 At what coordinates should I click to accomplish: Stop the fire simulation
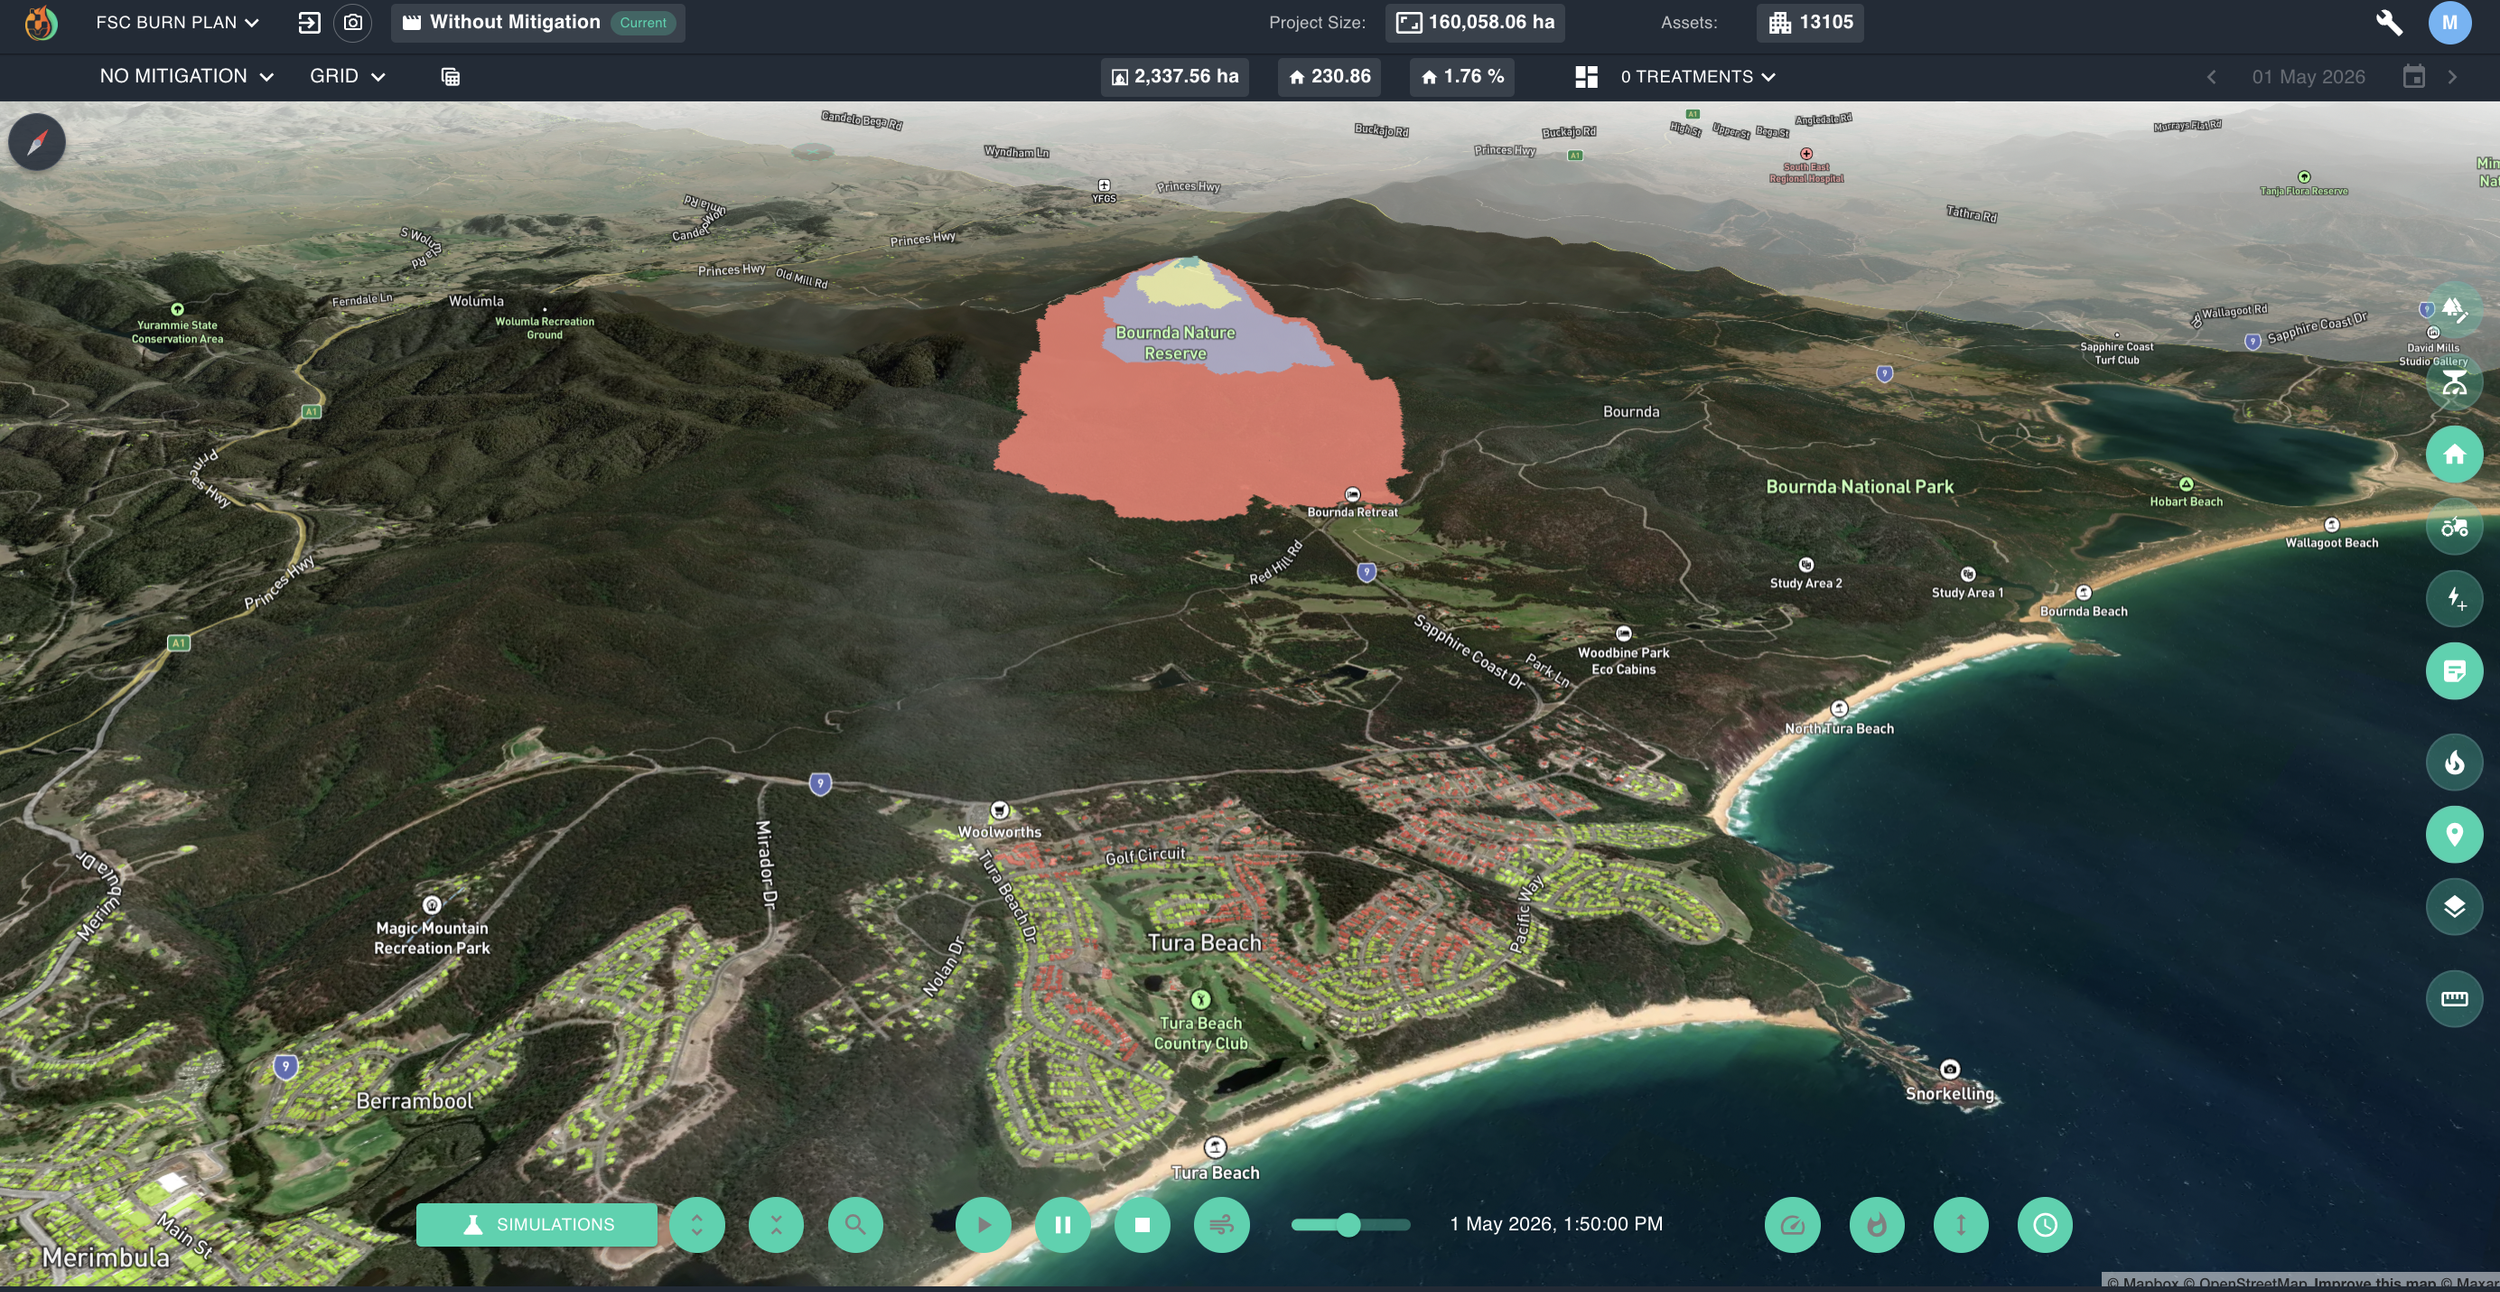1142,1224
